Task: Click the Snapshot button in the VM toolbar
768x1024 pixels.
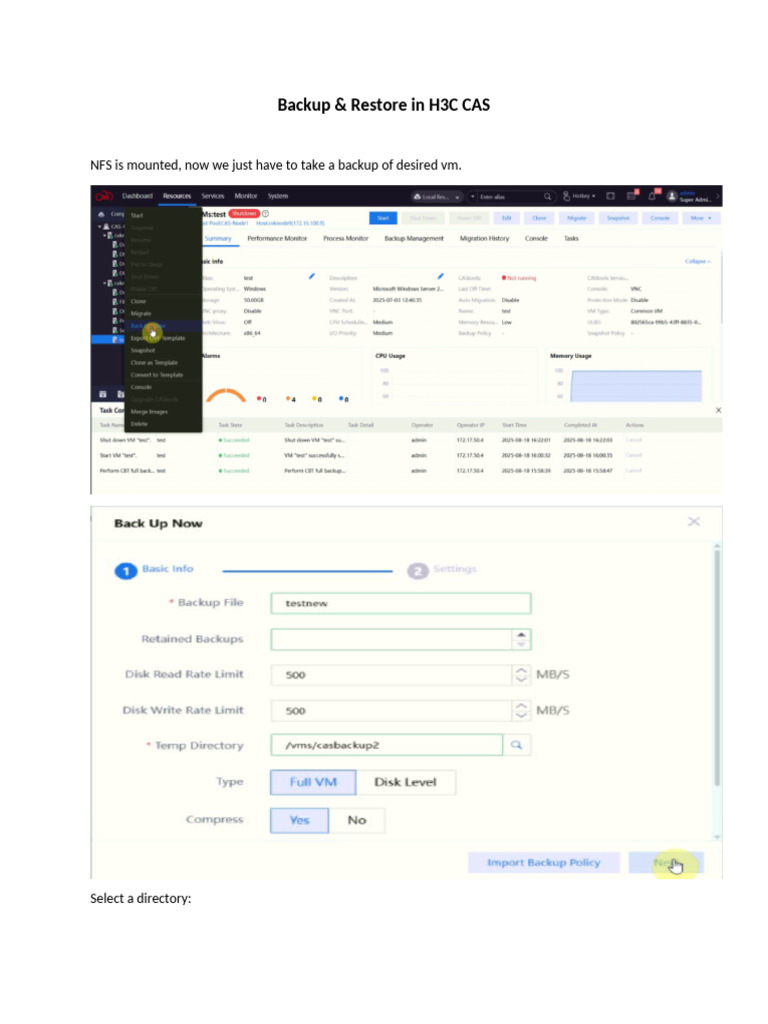Action: [x=618, y=218]
